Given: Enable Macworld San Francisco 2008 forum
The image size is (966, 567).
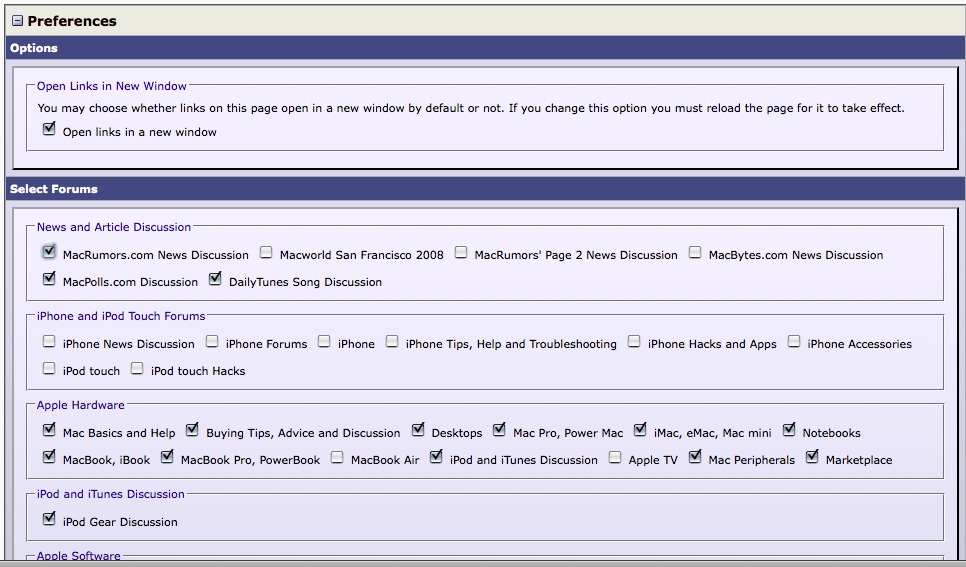Looking at the screenshot, I should point(266,252).
